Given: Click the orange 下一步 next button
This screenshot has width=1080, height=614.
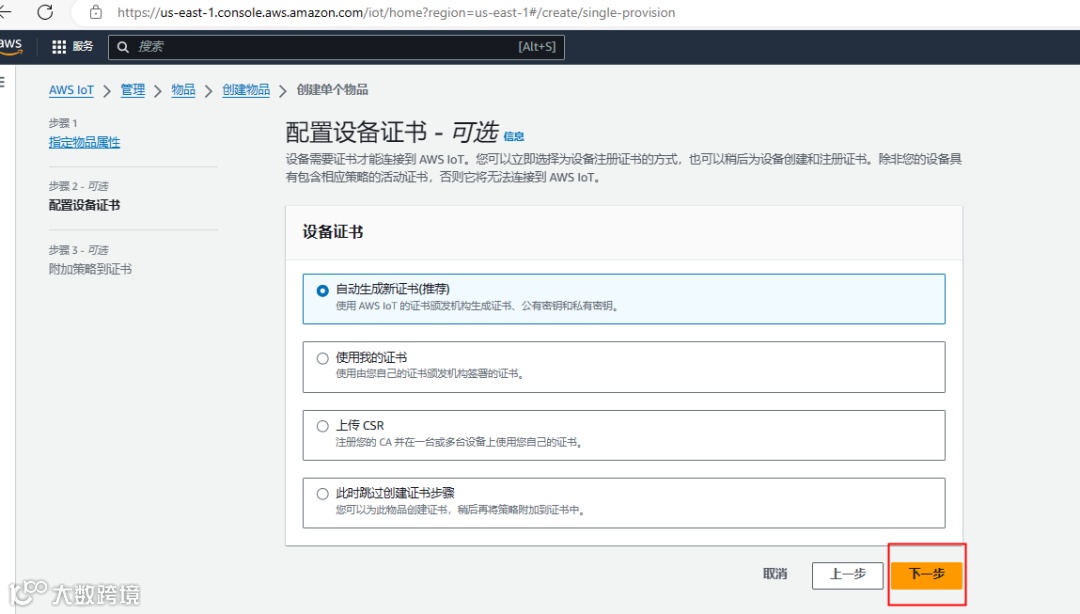Looking at the screenshot, I should [926, 575].
